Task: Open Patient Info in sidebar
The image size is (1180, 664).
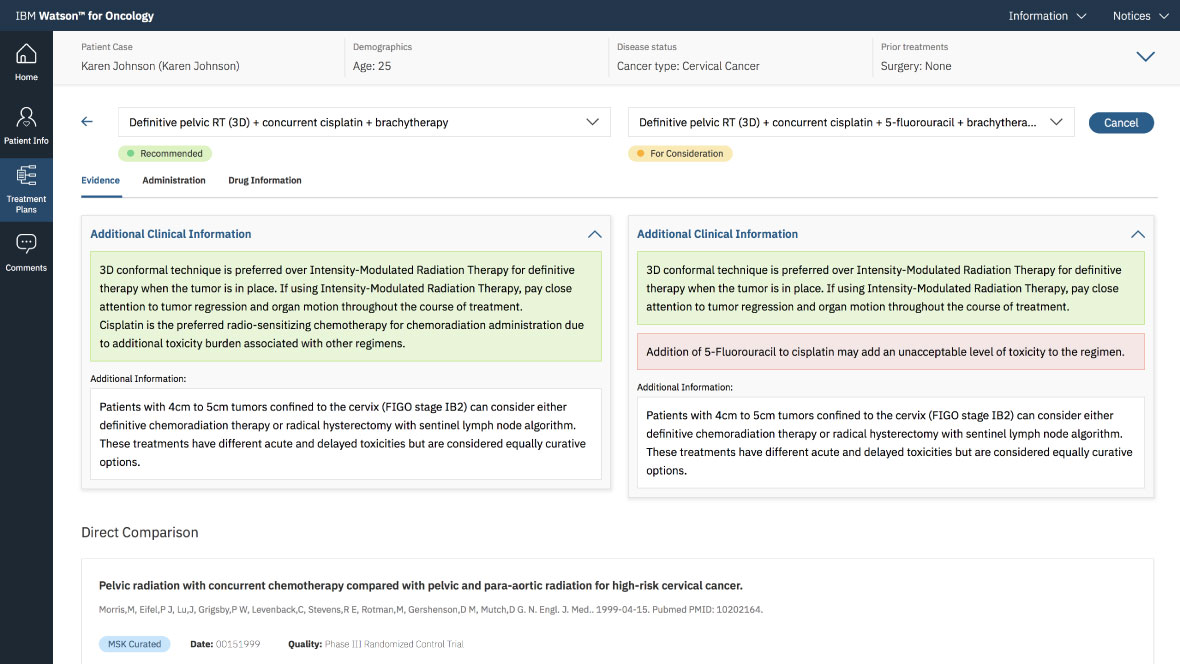Action: [26, 125]
